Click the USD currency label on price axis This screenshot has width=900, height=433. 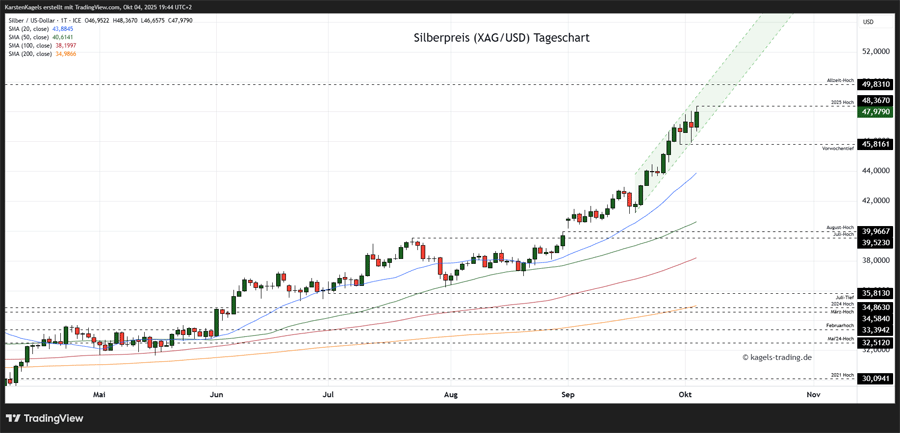click(868, 22)
